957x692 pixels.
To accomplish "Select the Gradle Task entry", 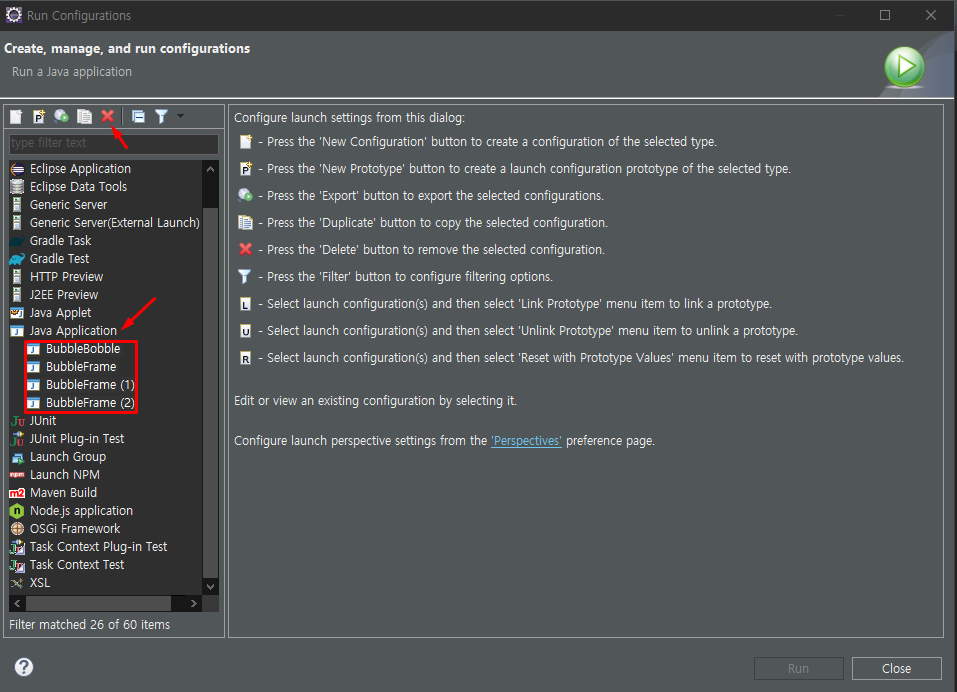I will click(60, 241).
